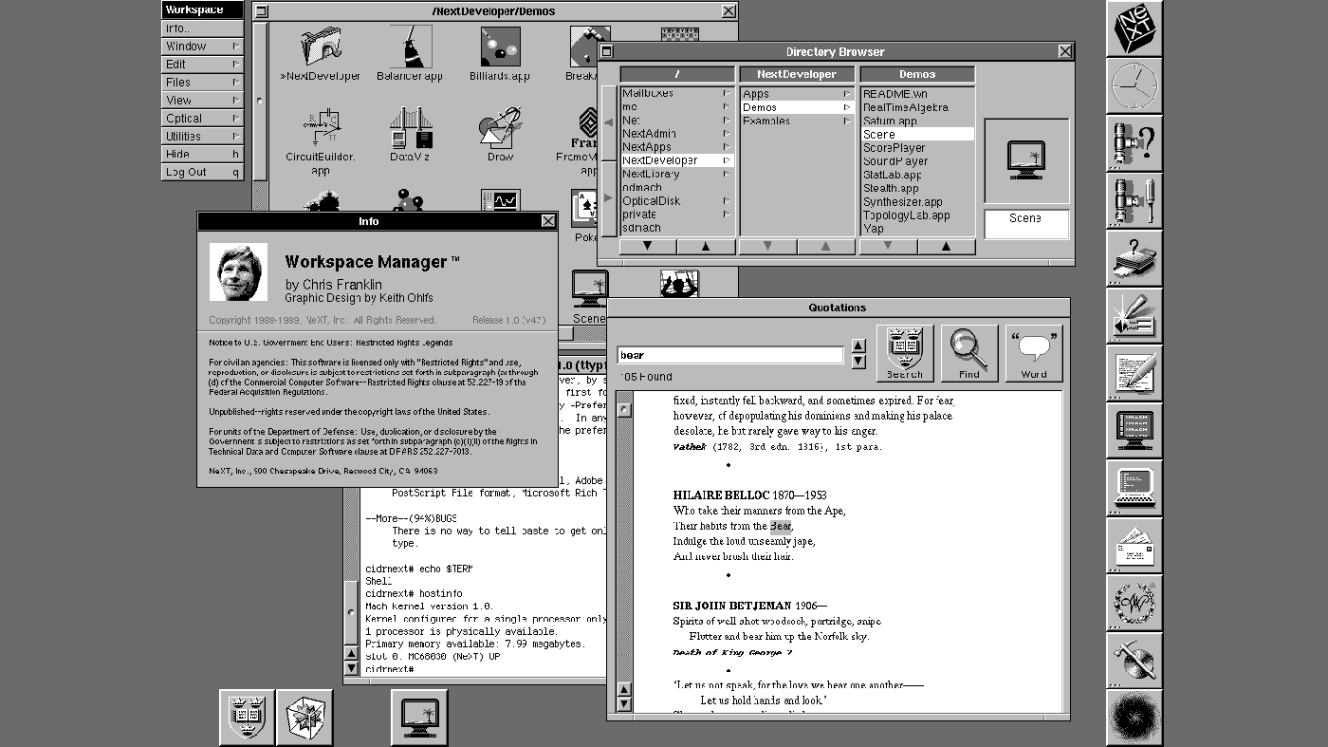Screen dimensions: 1328x747
Task: Choose Hide in the Workspace menu
Action: coord(203,154)
